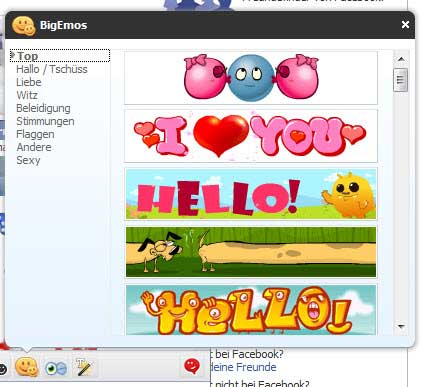Open the Flaggen category

35,134
